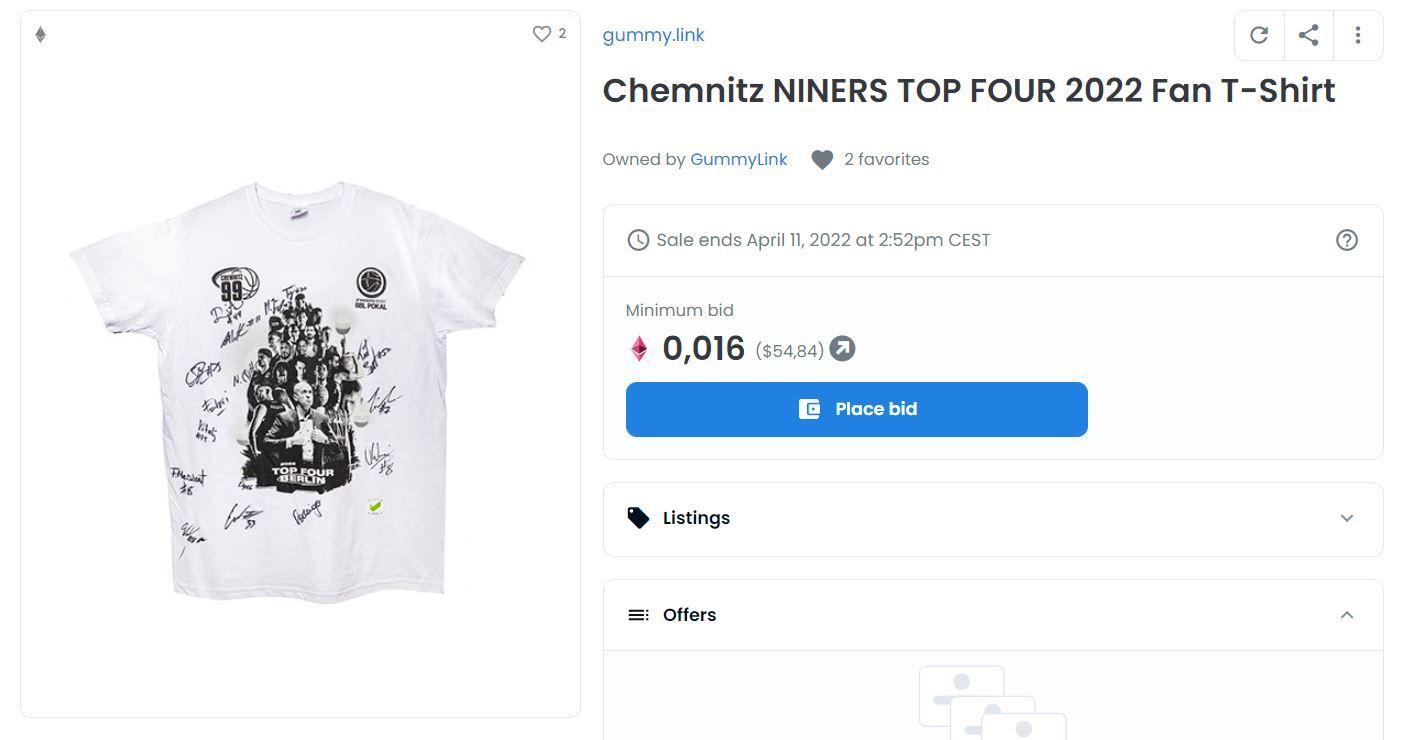Open the three-dot more options menu
Image resolution: width=1410 pixels, height=740 pixels.
click(1357, 36)
